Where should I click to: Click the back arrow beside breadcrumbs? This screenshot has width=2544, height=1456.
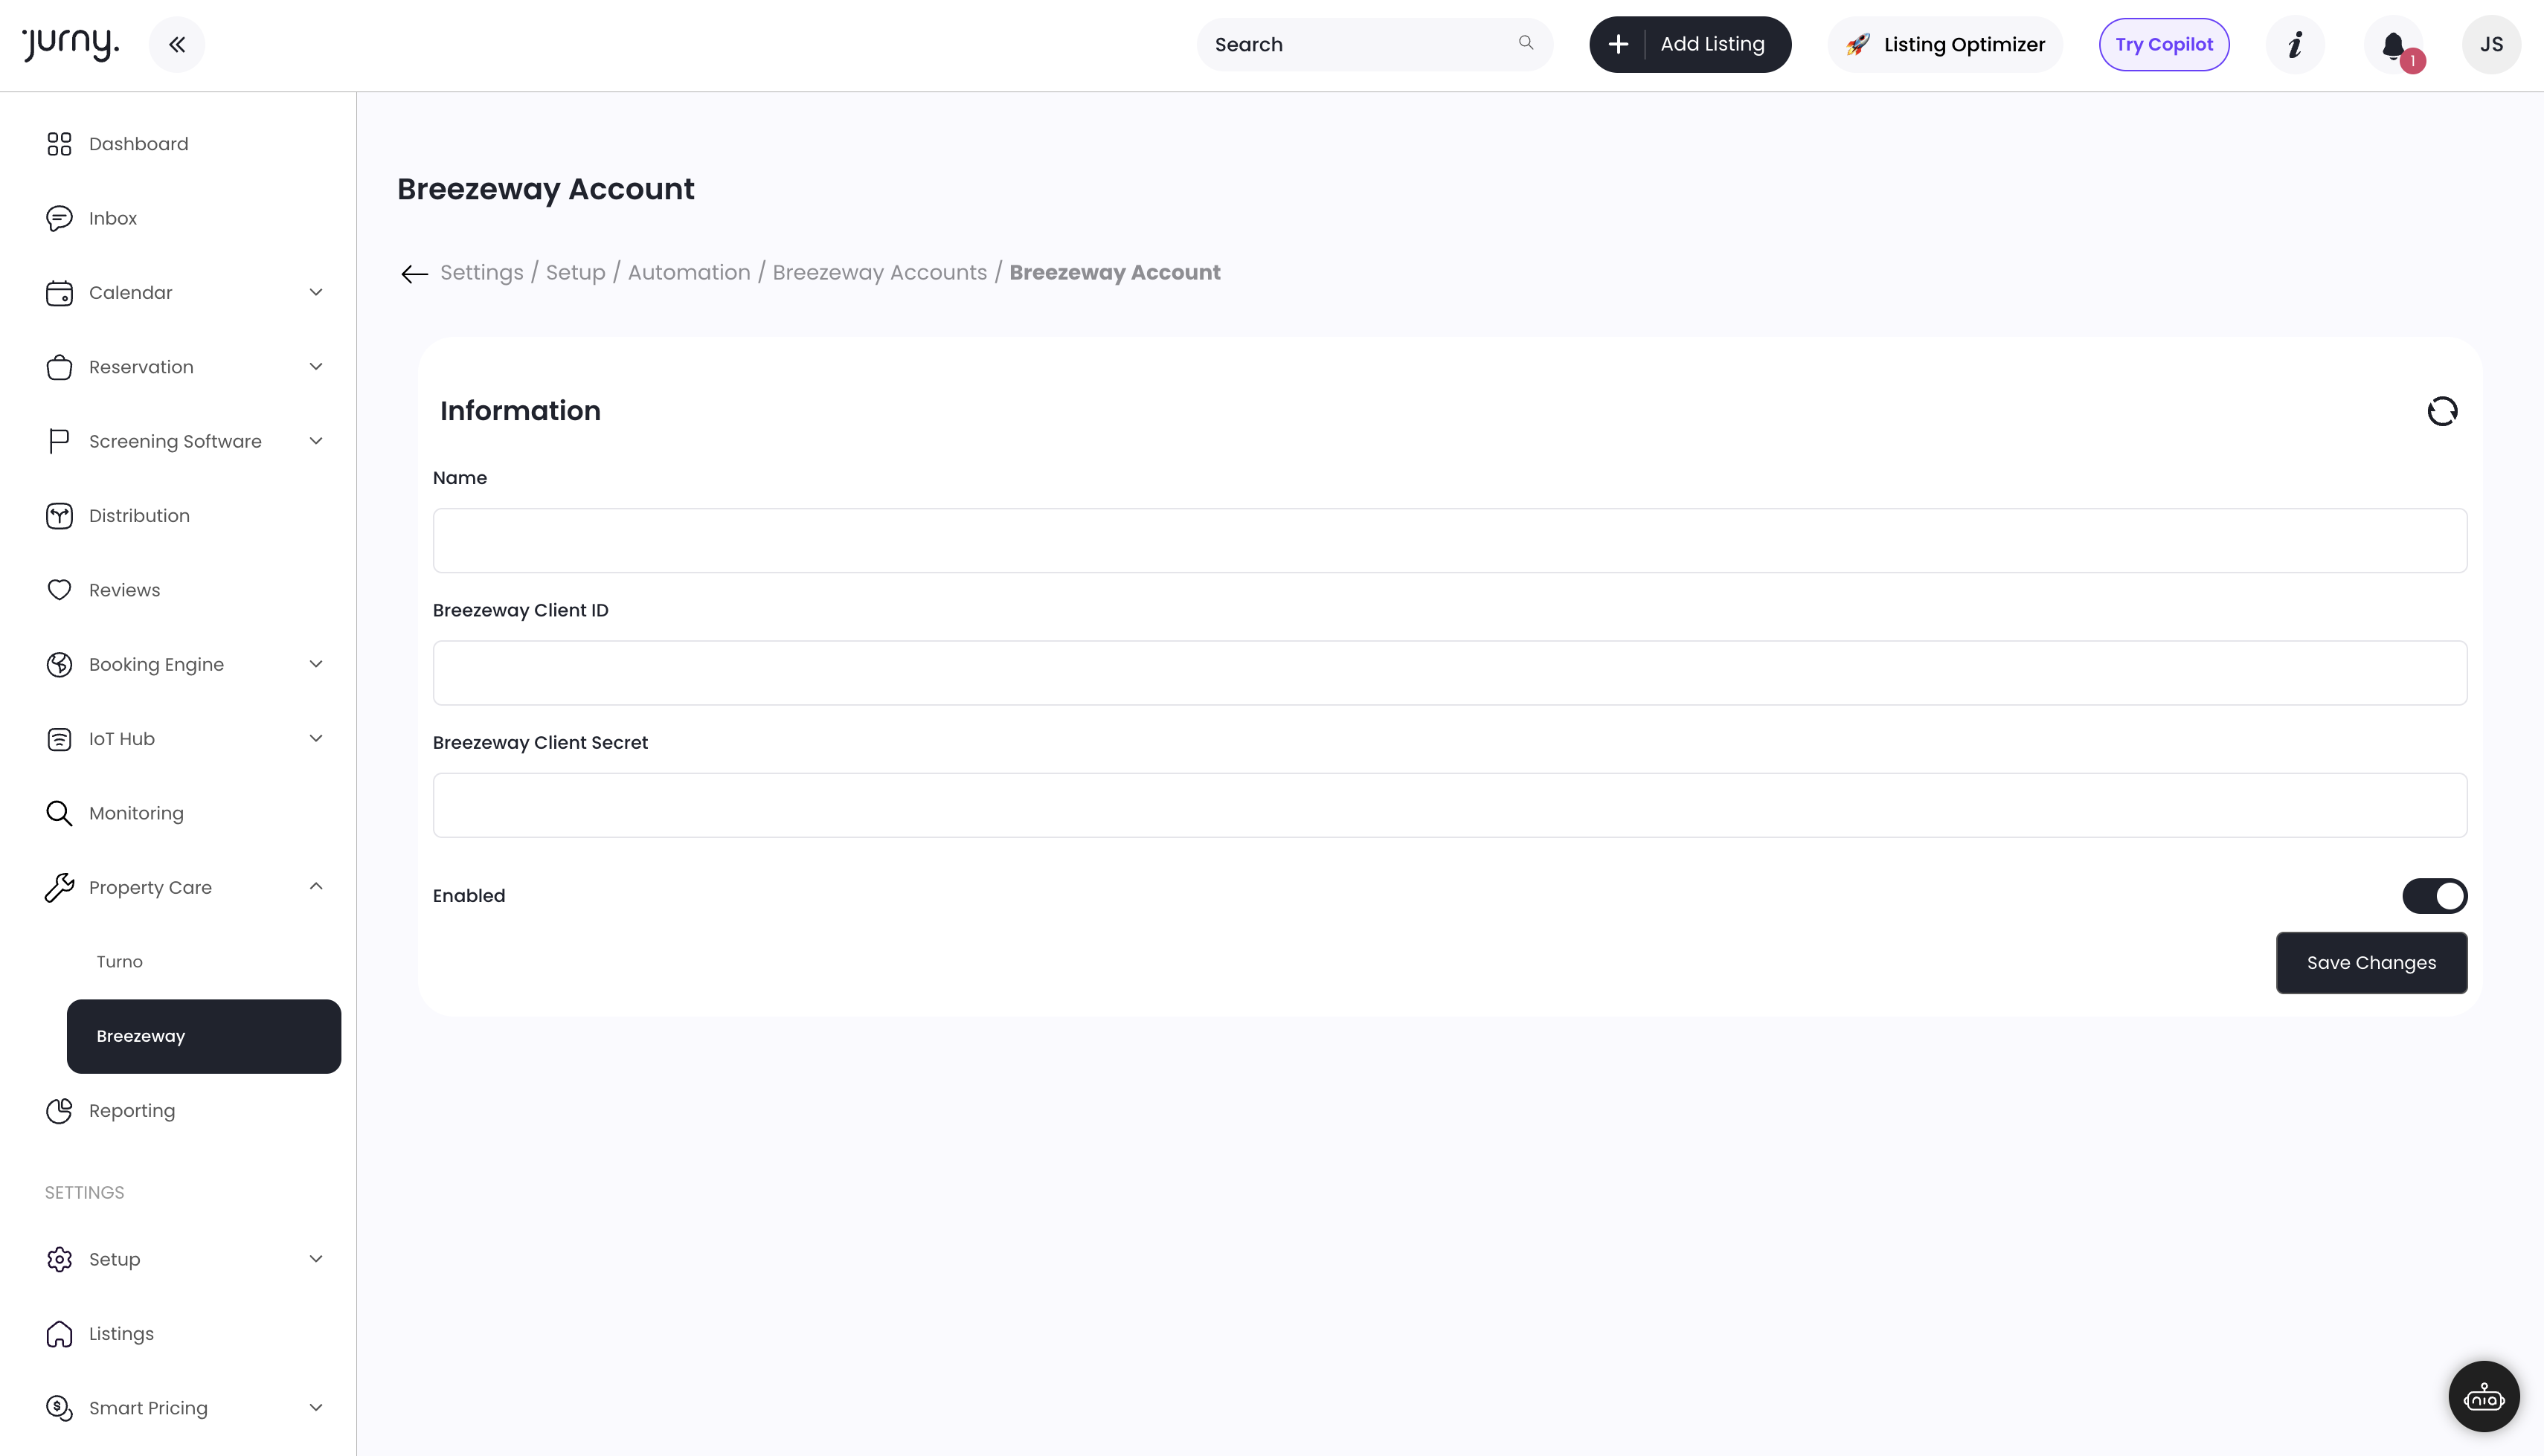click(414, 273)
